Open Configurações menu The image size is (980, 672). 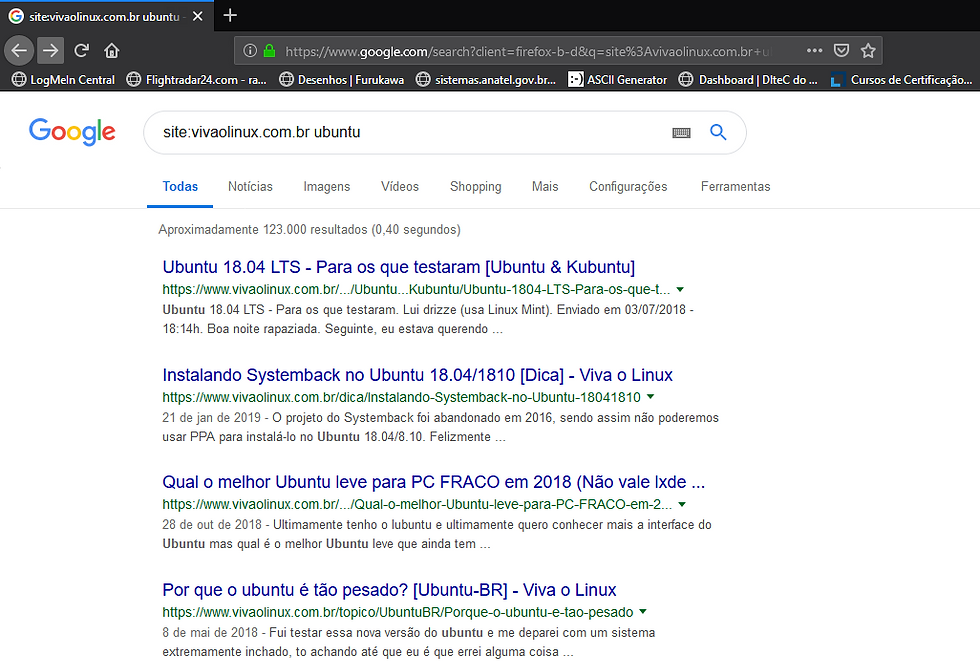point(628,186)
